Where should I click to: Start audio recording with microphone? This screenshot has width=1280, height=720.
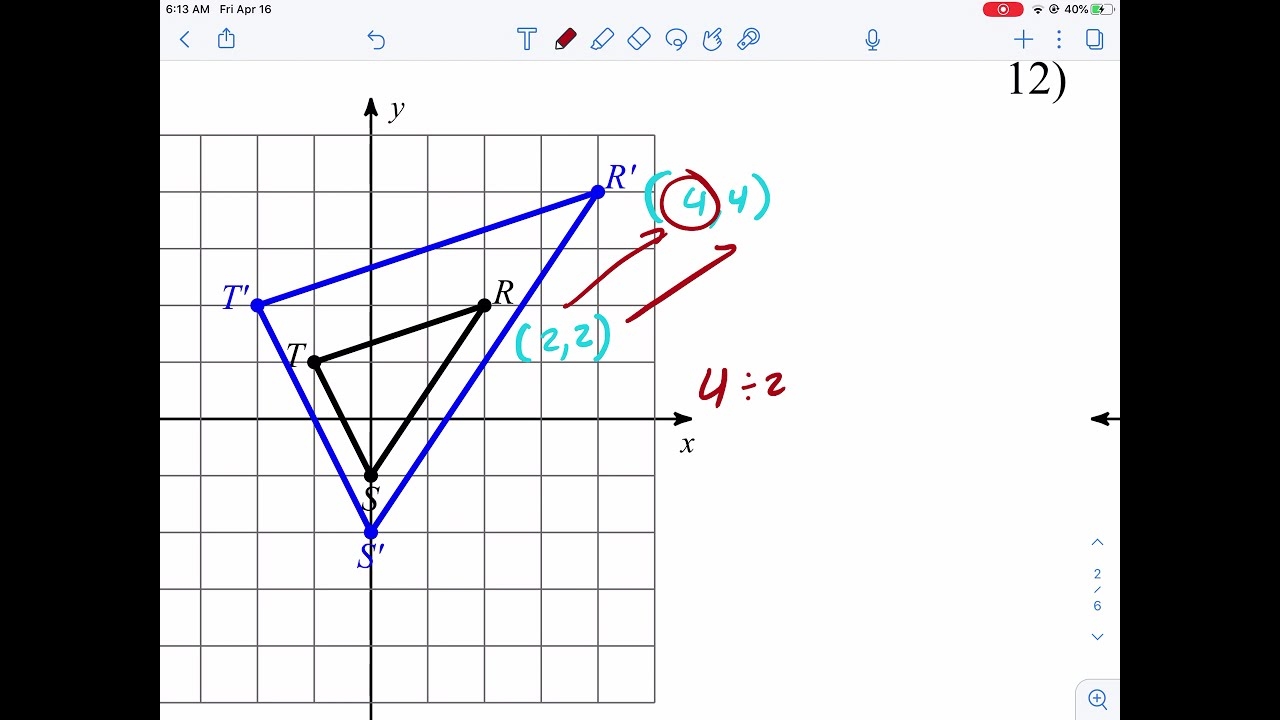872,39
